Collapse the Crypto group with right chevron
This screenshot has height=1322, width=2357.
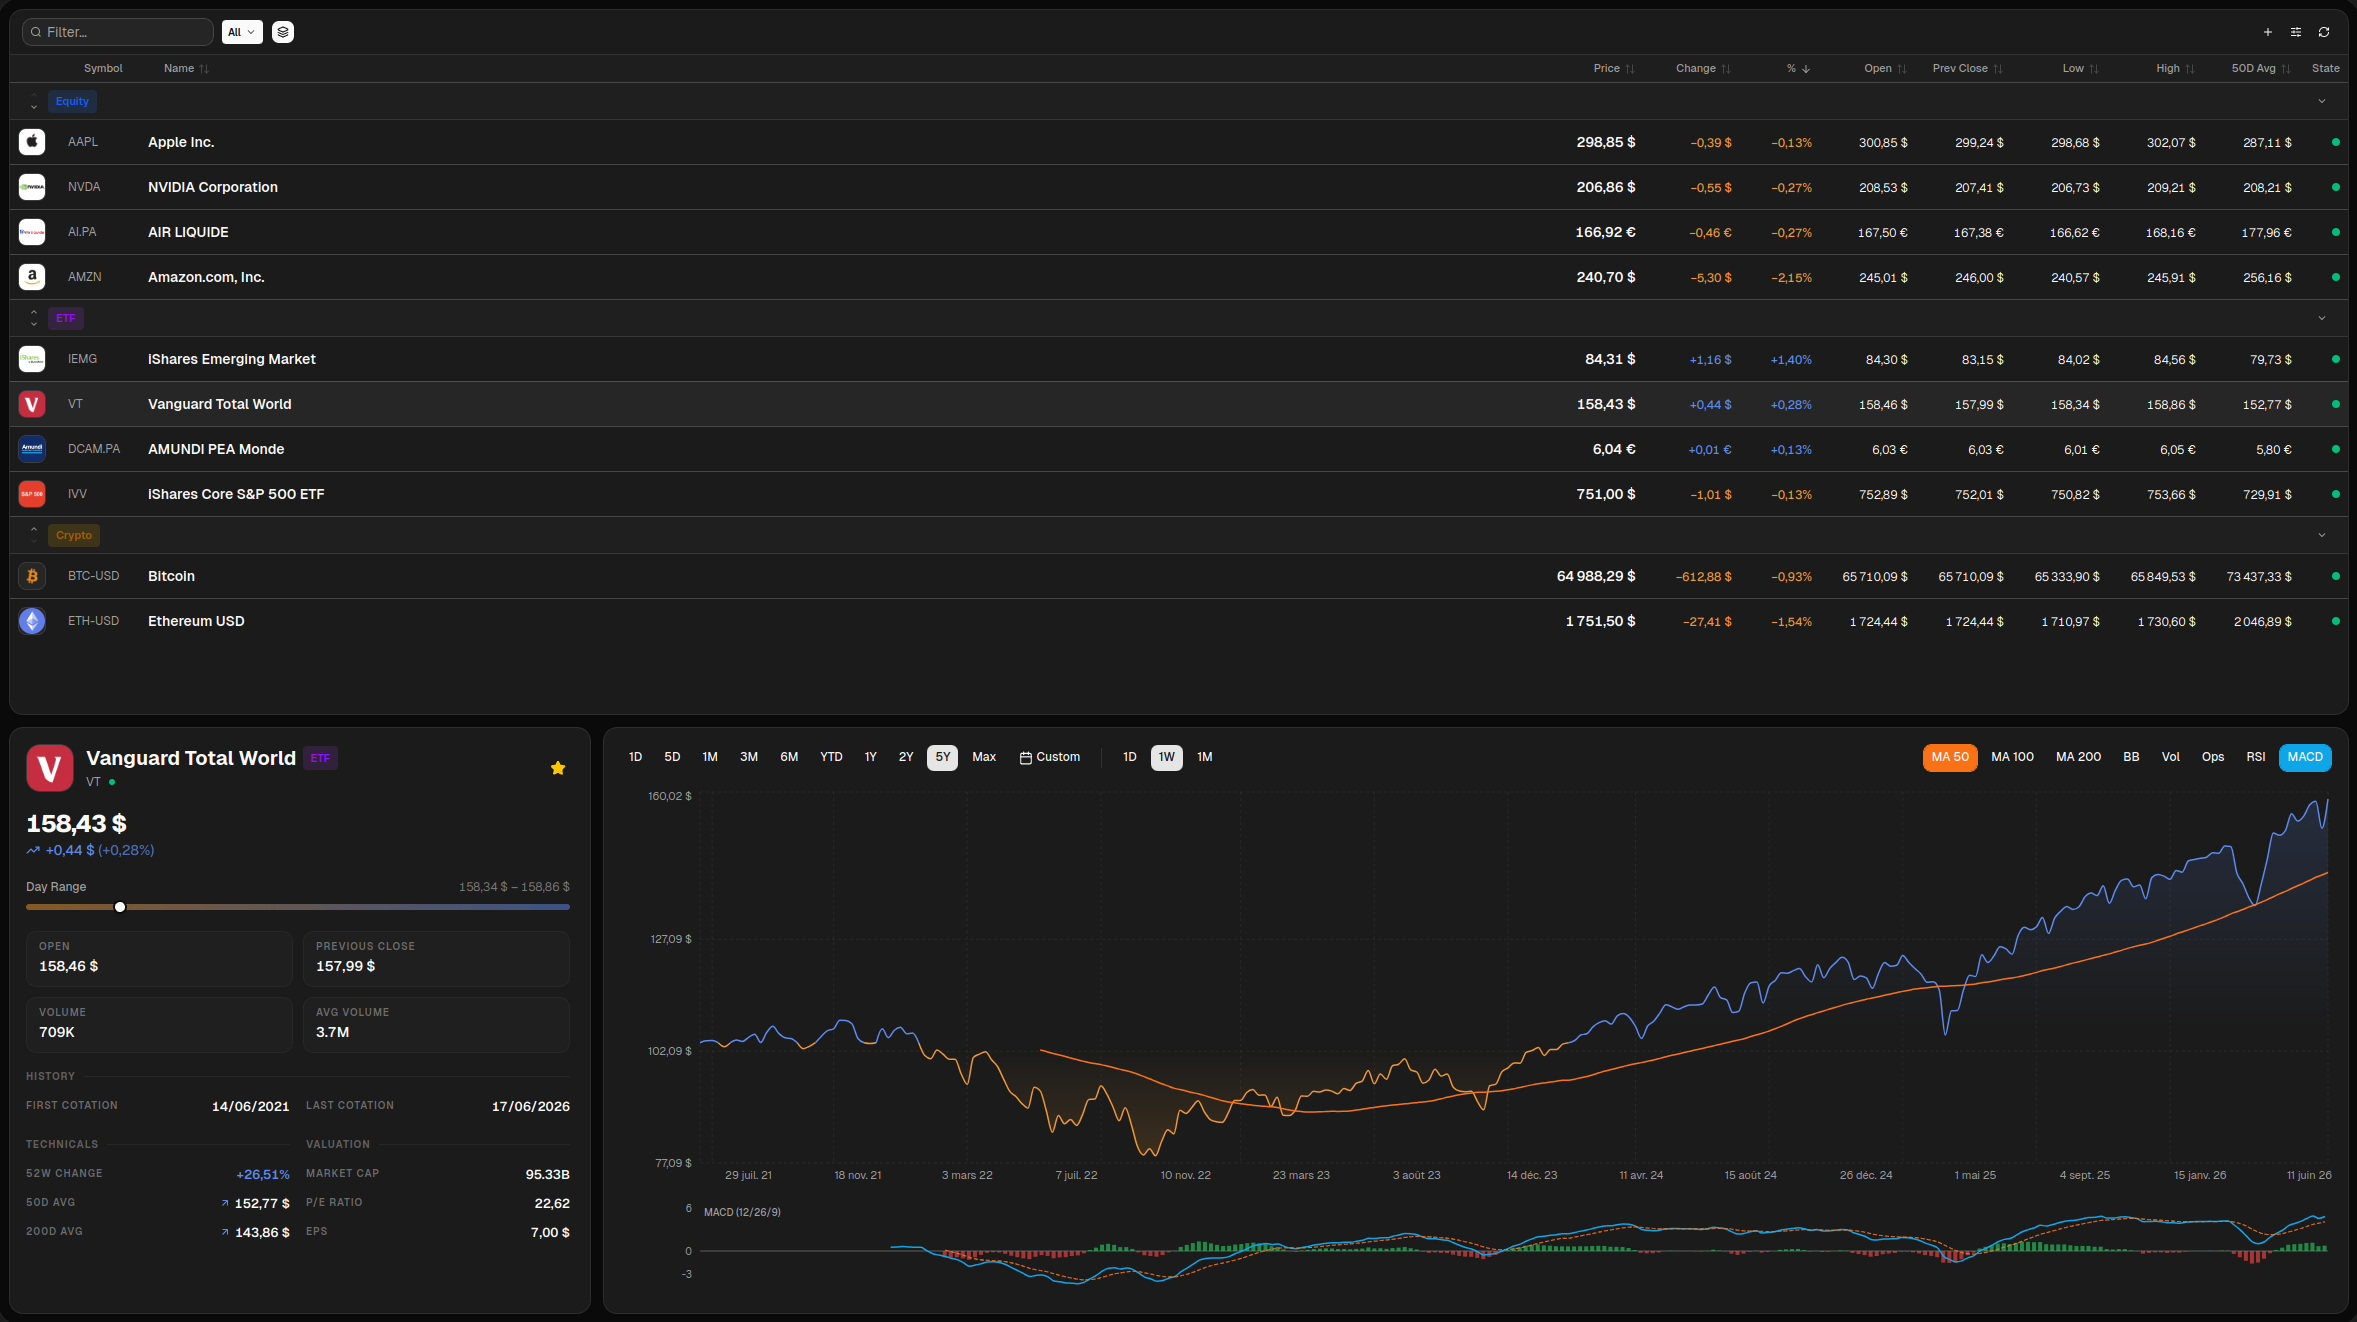2322,535
